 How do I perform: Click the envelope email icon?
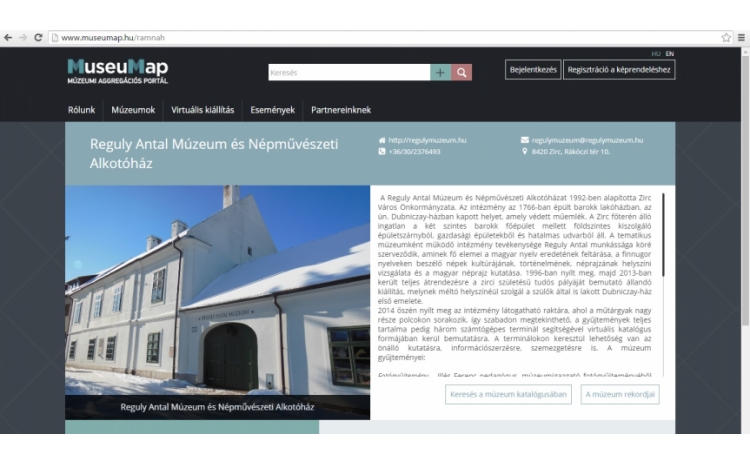[x=525, y=140]
